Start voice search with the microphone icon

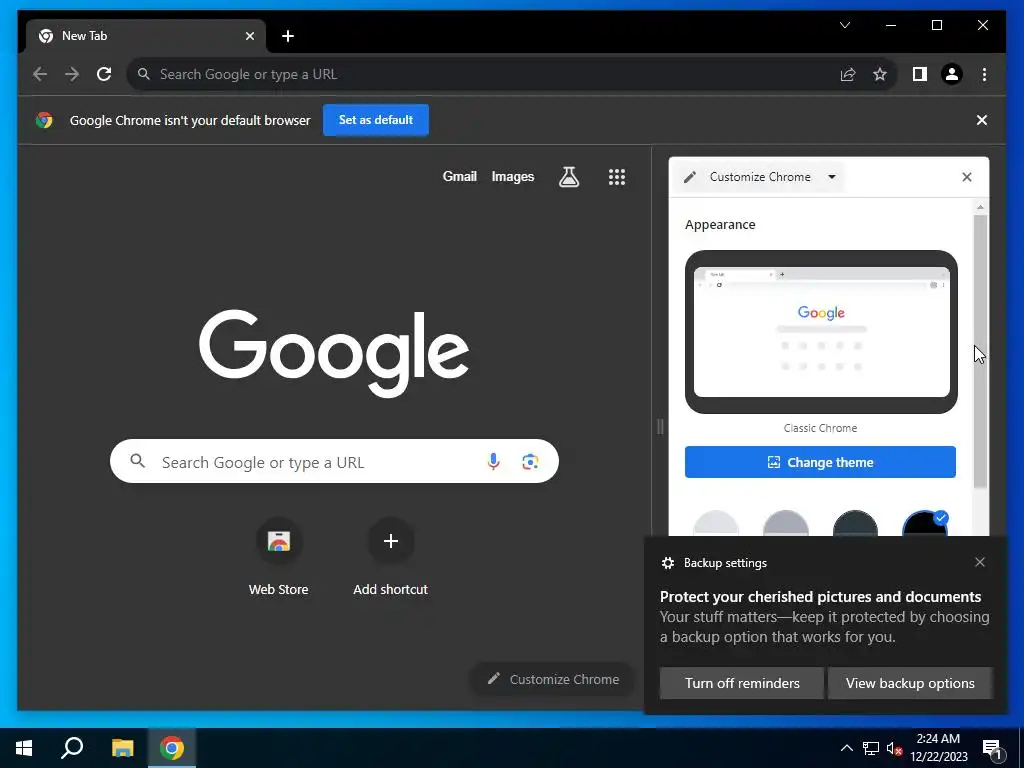494,462
